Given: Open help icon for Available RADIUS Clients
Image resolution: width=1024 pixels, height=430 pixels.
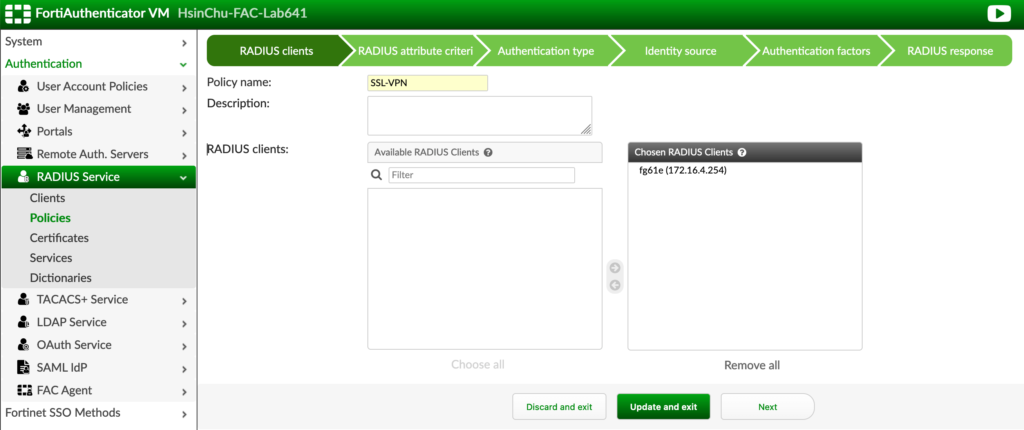Looking at the screenshot, I should (488, 152).
